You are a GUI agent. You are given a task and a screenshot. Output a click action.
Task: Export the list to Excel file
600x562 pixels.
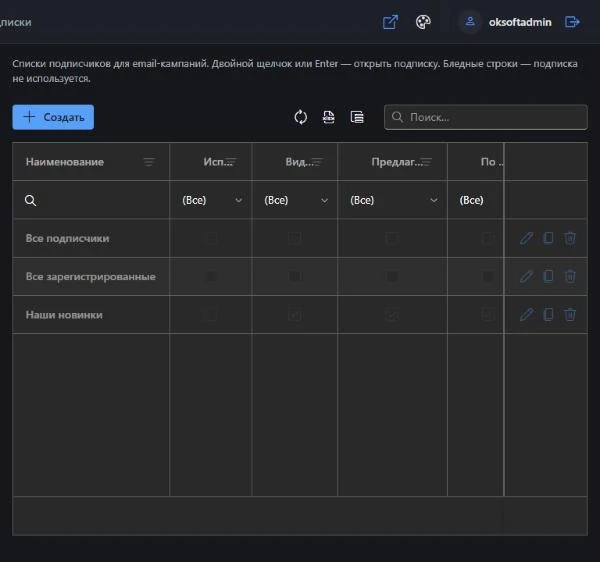[x=328, y=117]
